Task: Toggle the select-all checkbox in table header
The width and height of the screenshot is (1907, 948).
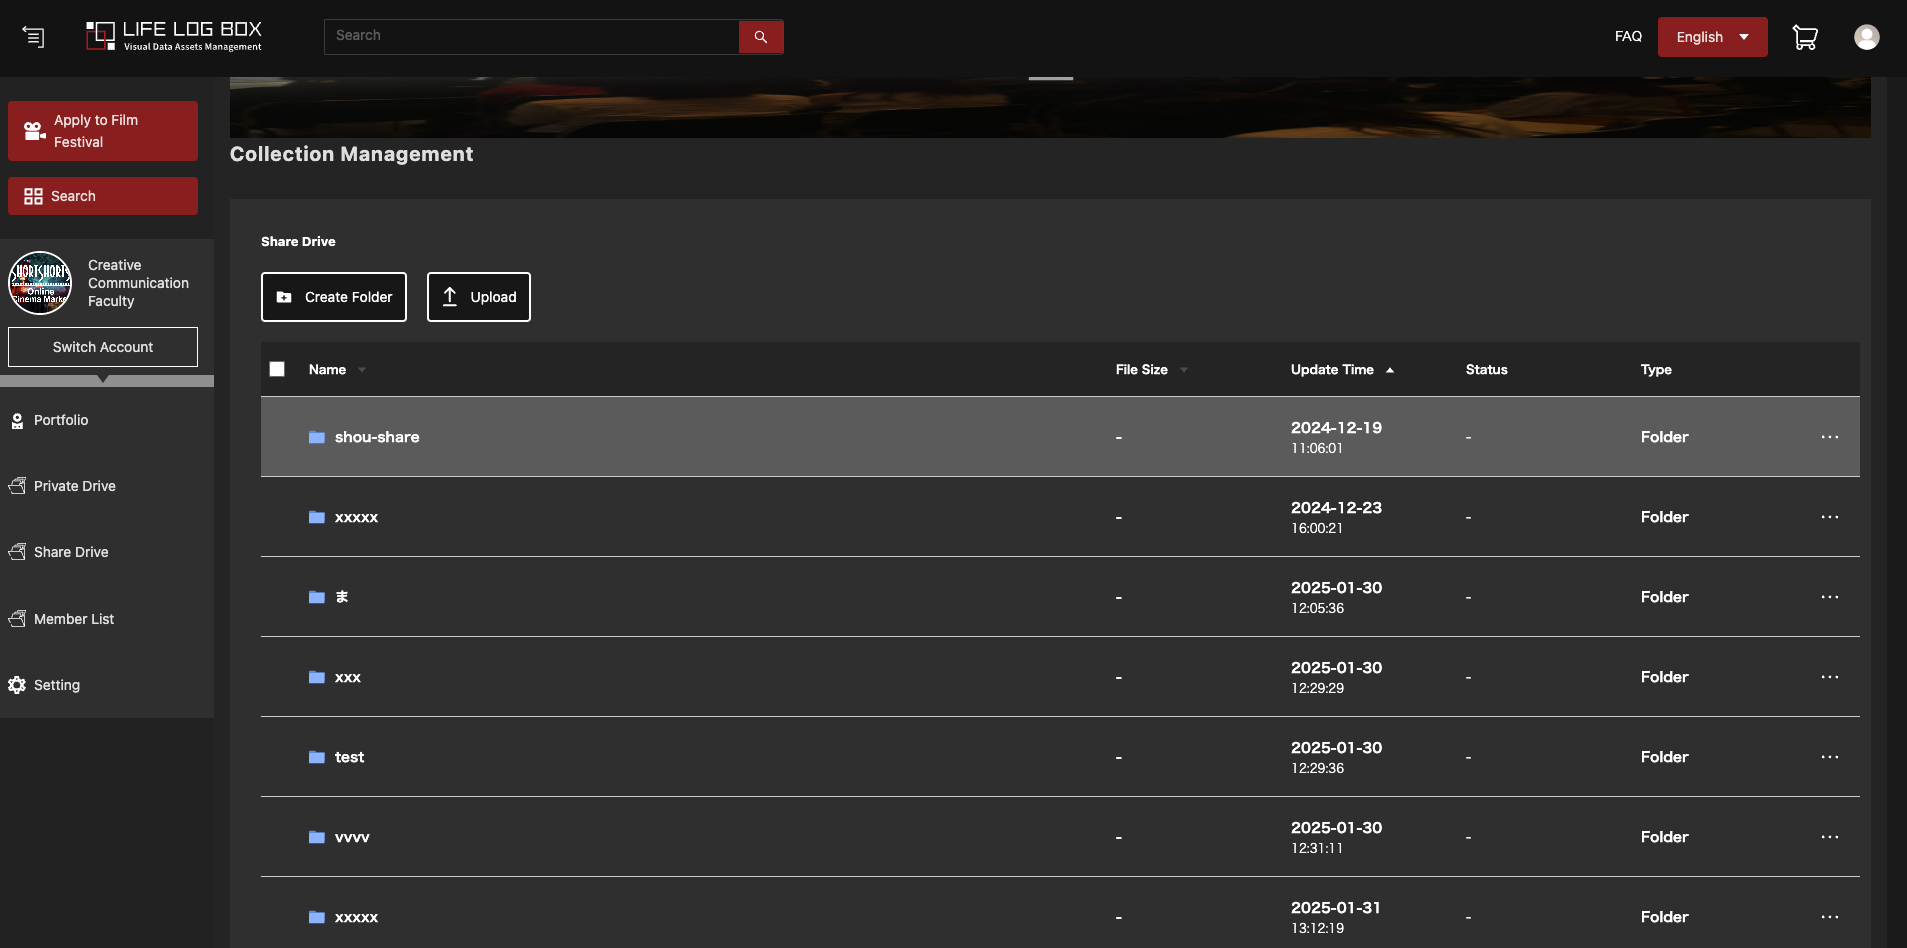Action: [x=277, y=369]
